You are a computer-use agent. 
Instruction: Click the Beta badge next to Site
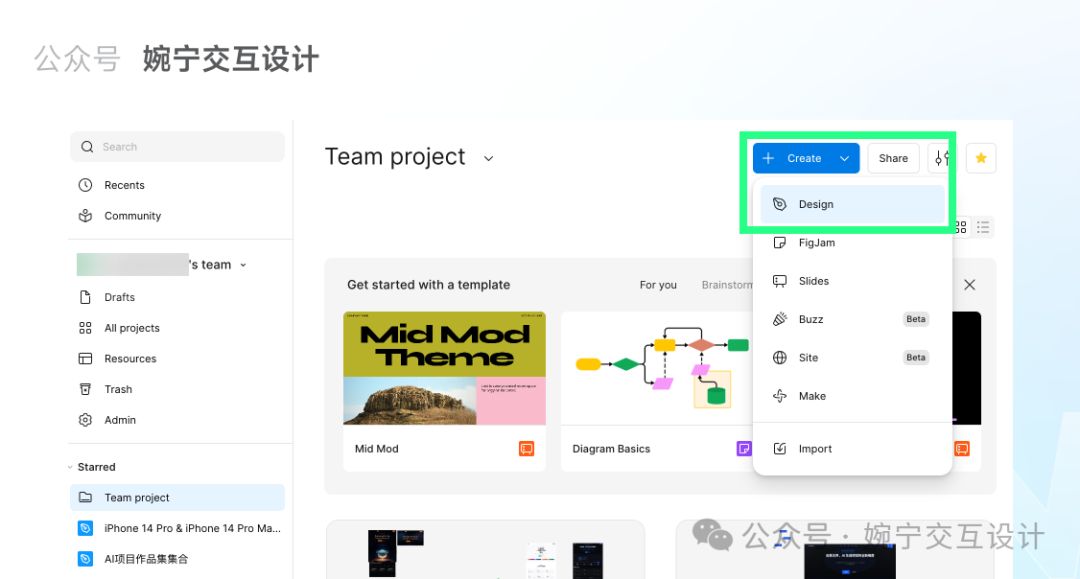tap(915, 357)
